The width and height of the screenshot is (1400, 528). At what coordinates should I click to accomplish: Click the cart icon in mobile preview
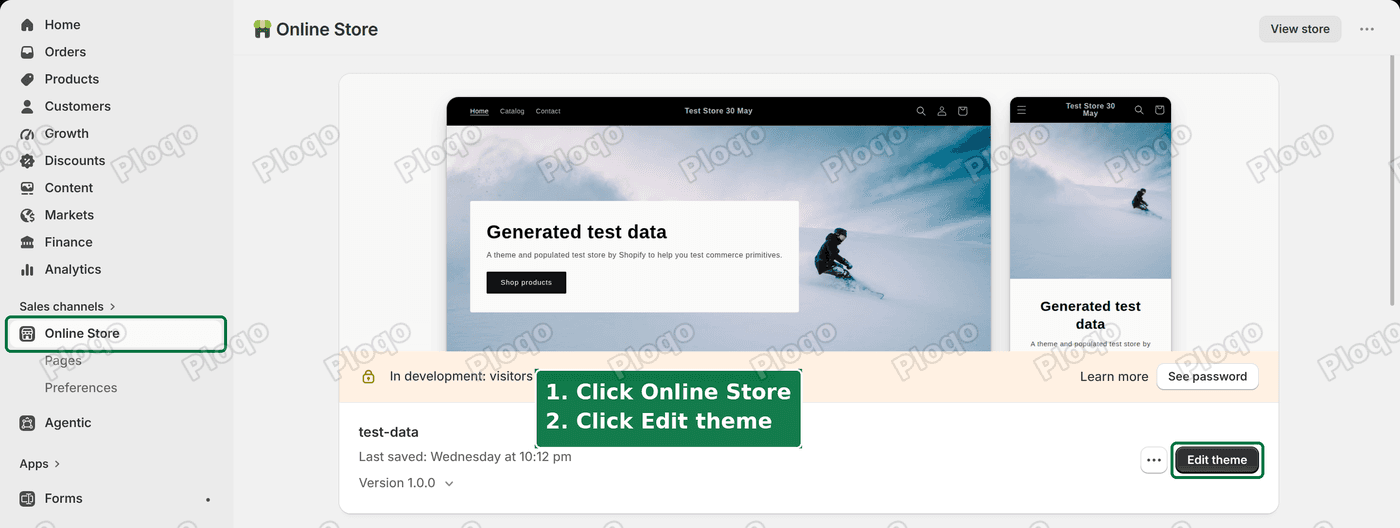(x=1160, y=110)
